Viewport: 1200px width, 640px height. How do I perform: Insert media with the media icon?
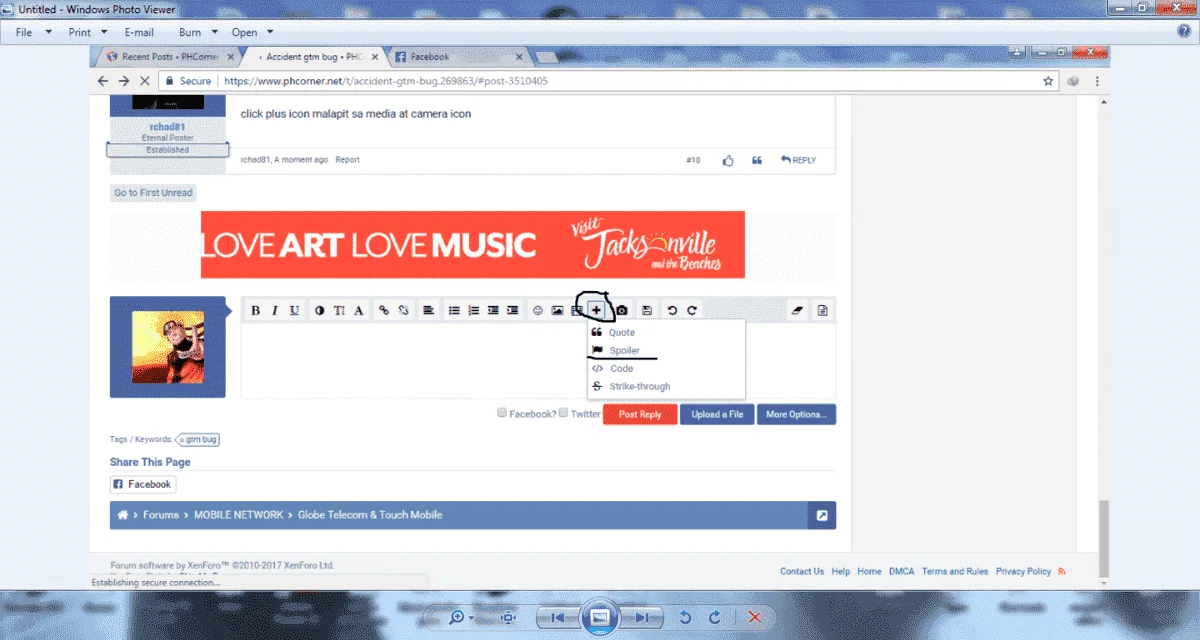click(576, 311)
